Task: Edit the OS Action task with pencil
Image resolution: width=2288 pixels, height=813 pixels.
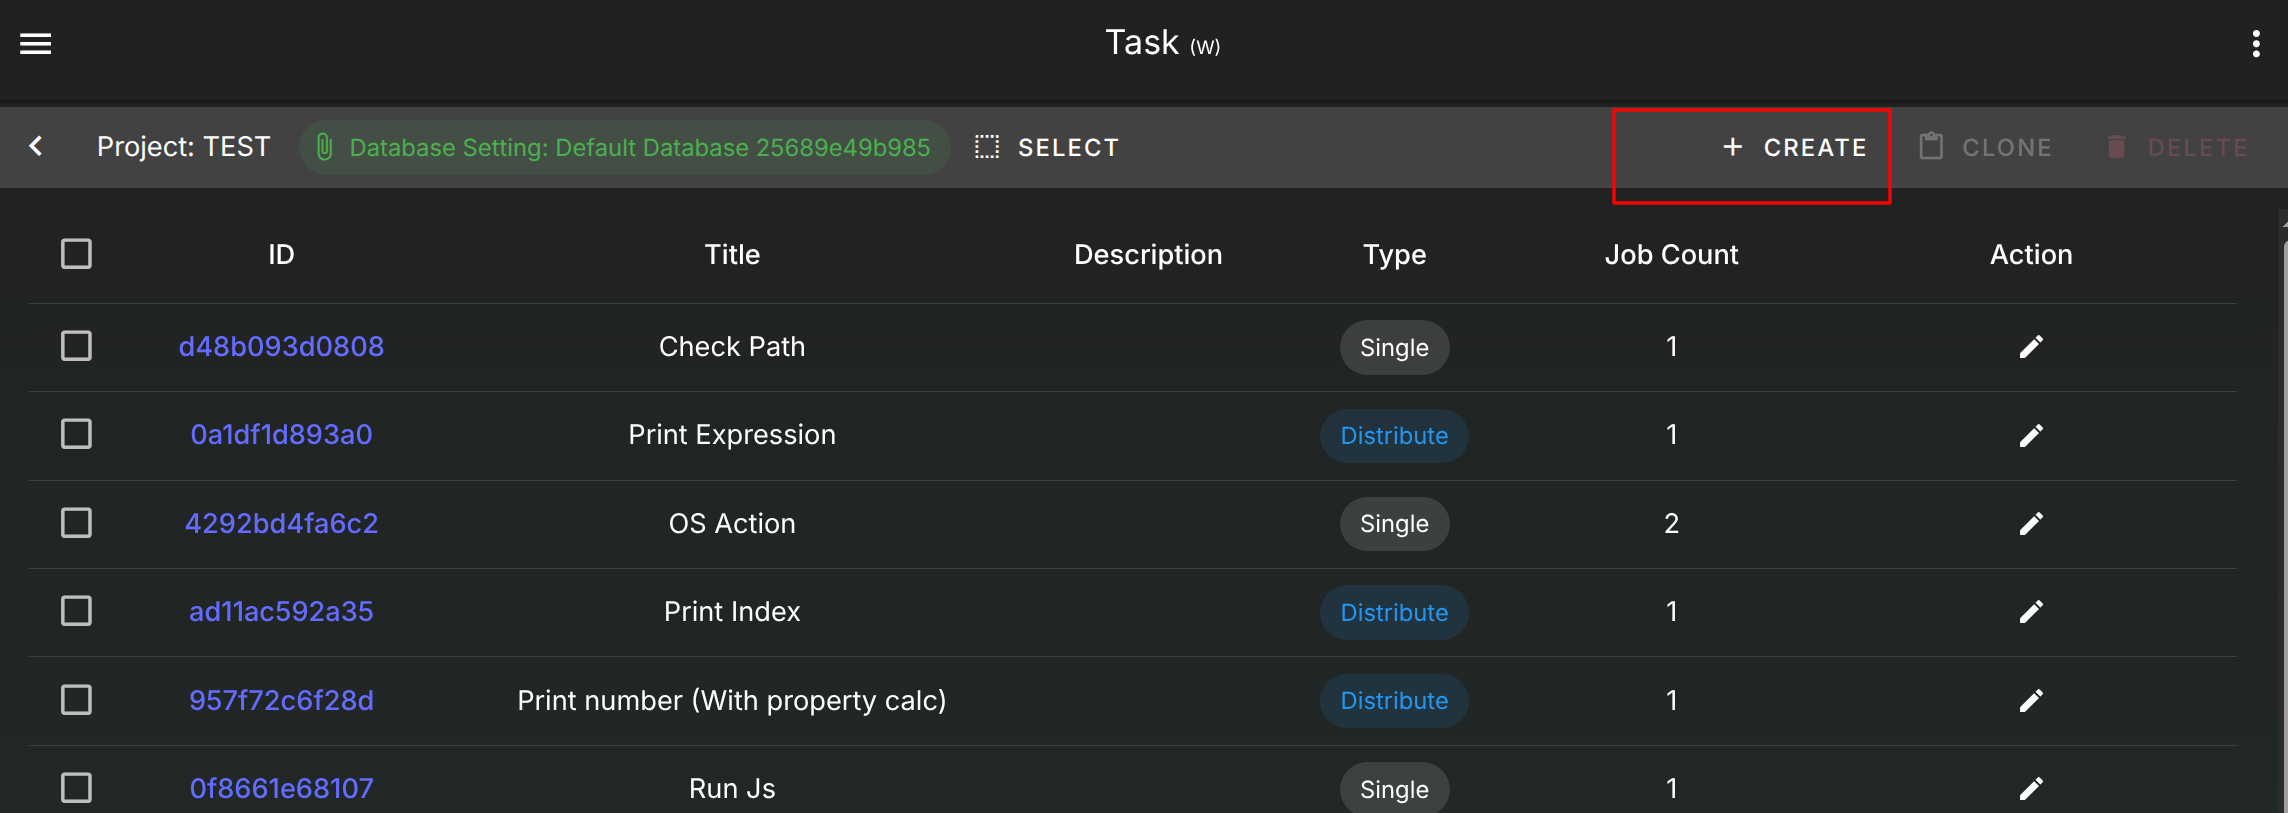Action: click(2030, 524)
